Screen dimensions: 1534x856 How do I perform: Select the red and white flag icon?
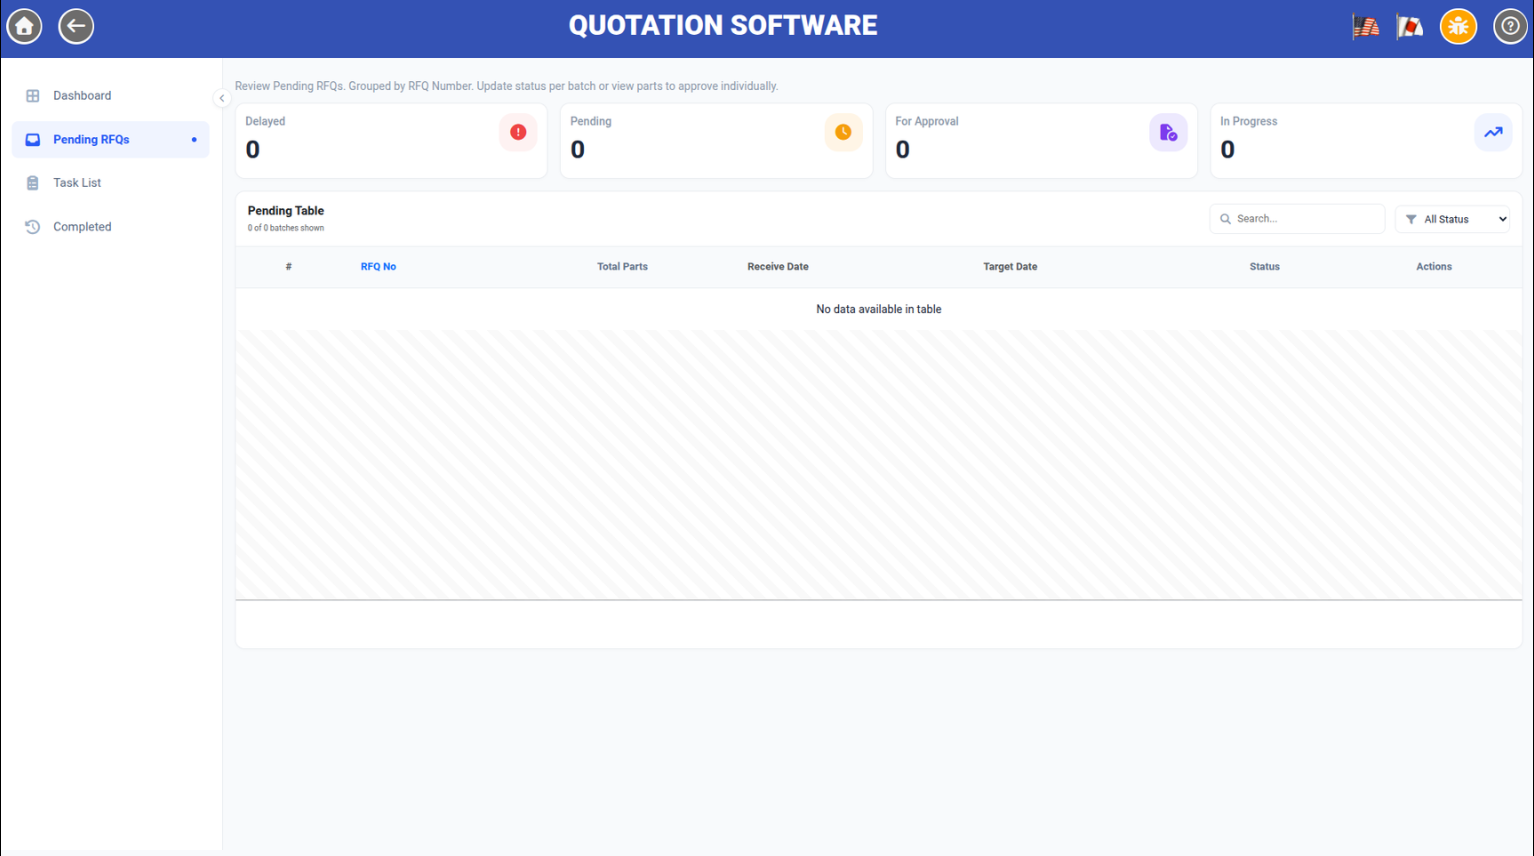[x=1410, y=27]
